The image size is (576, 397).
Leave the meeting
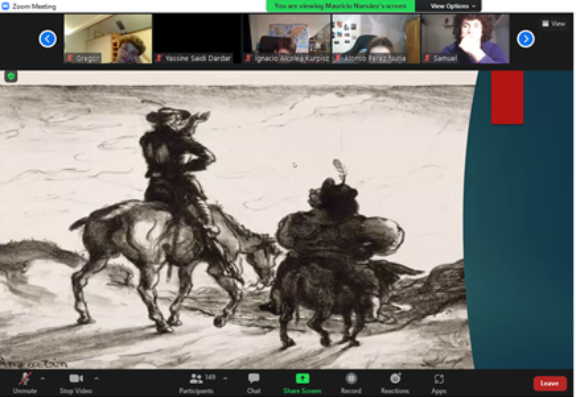tap(549, 383)
